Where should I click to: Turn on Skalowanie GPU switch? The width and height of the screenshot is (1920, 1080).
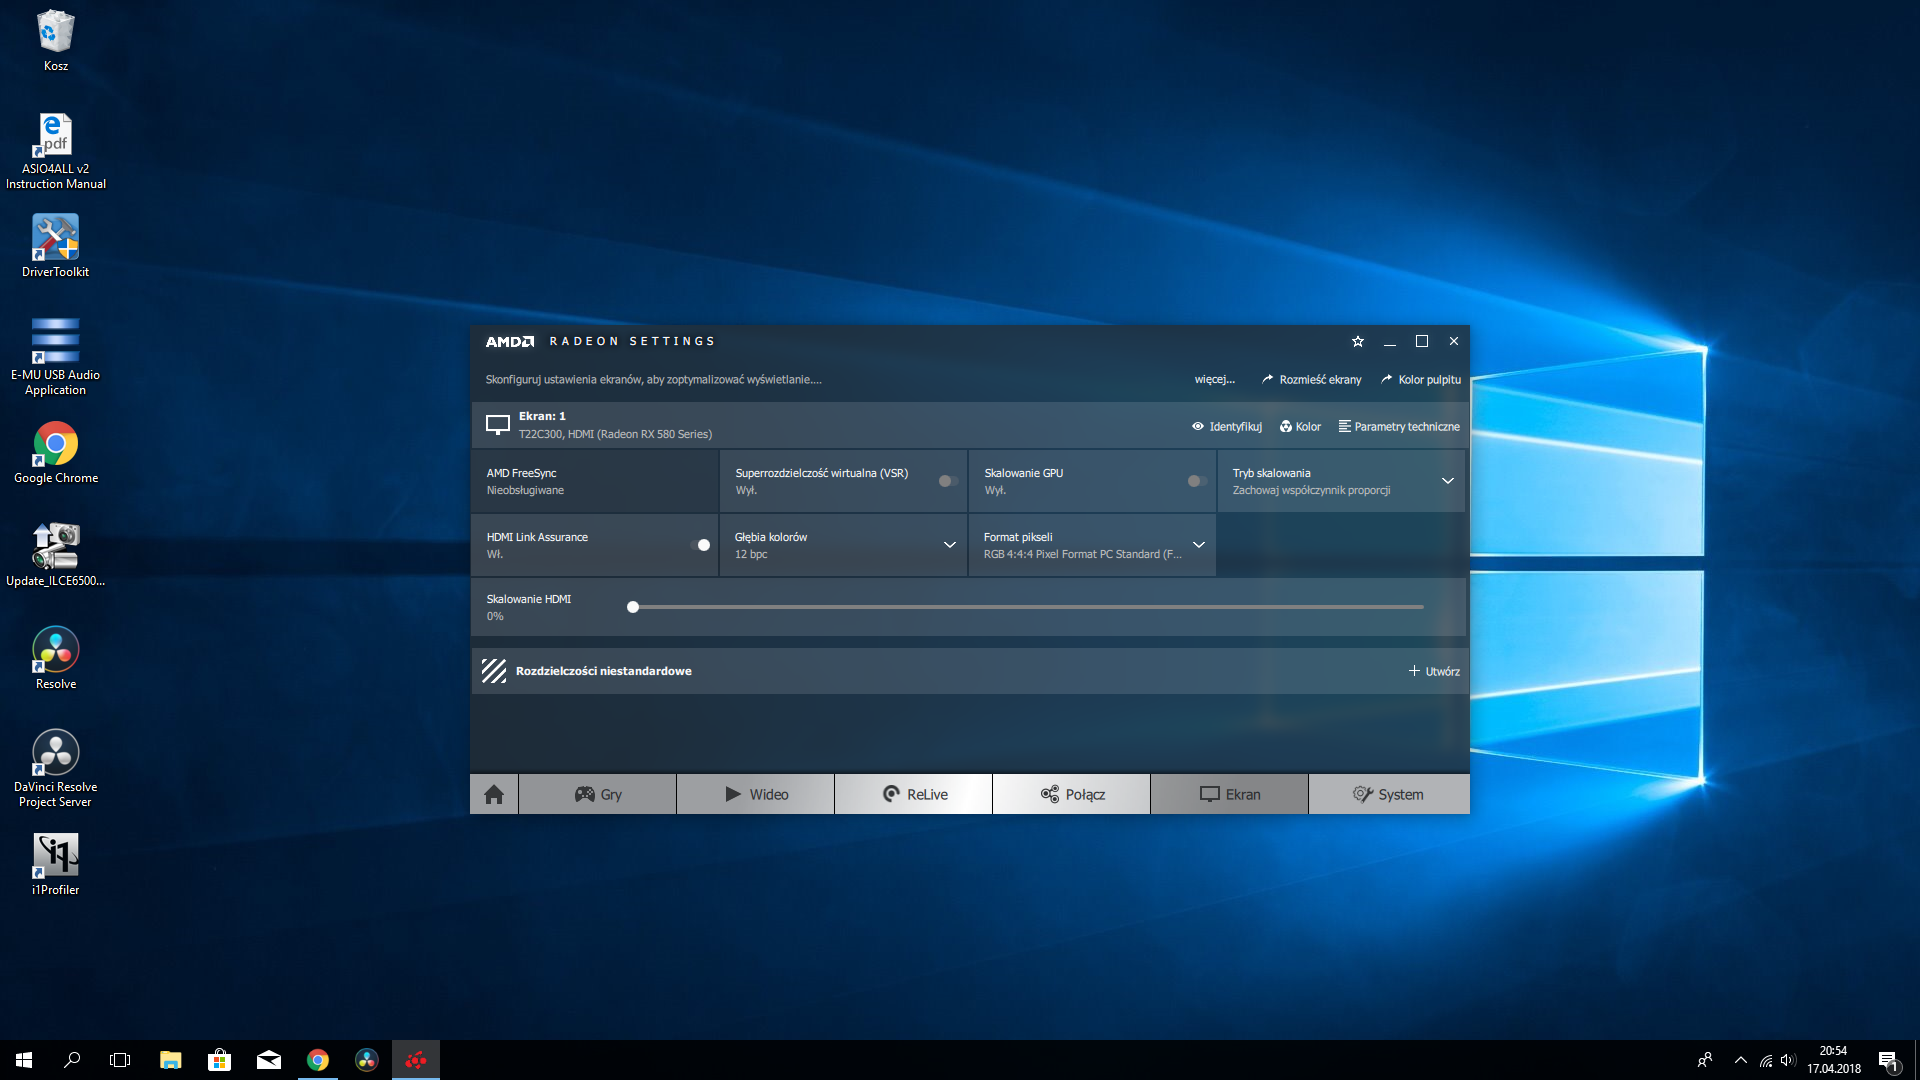tap(1196, 481)
